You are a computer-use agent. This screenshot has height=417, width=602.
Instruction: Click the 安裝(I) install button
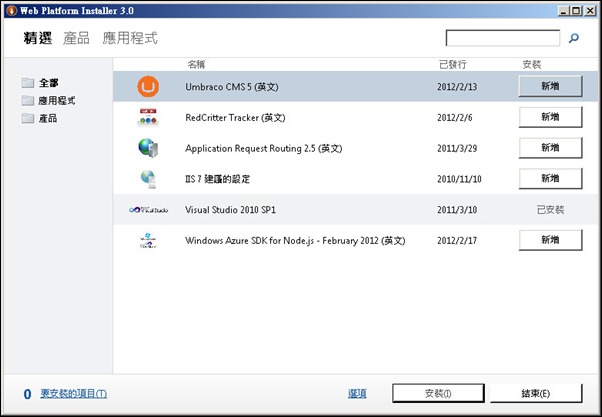[438, 393]
